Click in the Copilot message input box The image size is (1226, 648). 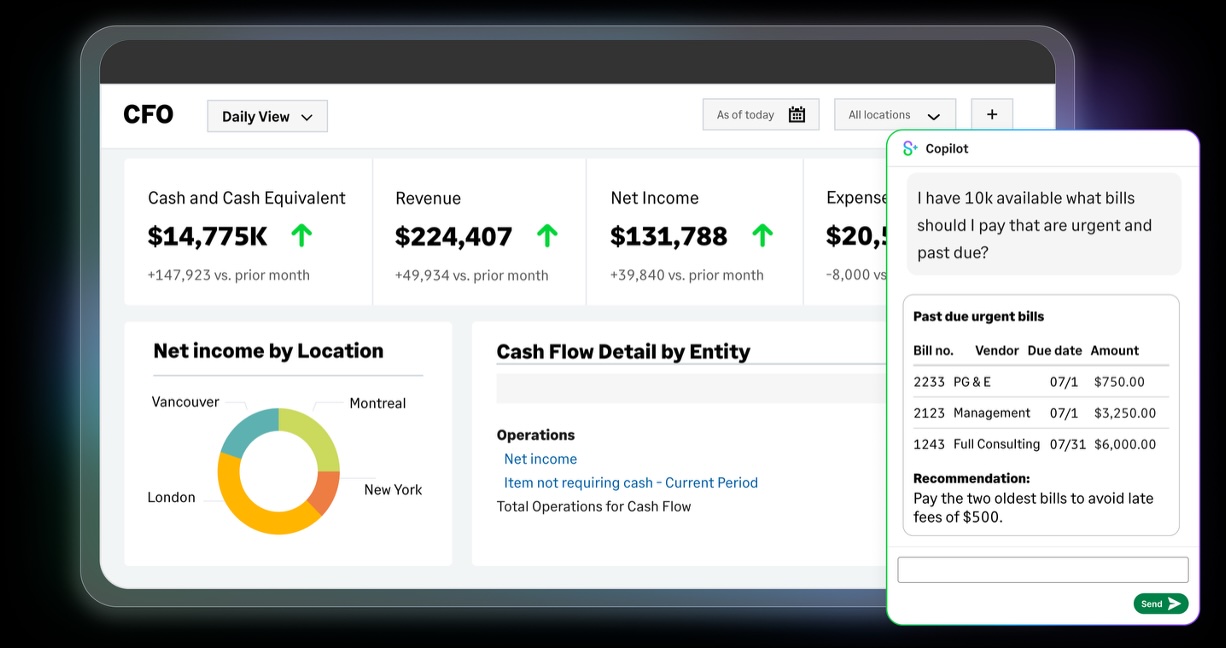[x=1042, y=570]
